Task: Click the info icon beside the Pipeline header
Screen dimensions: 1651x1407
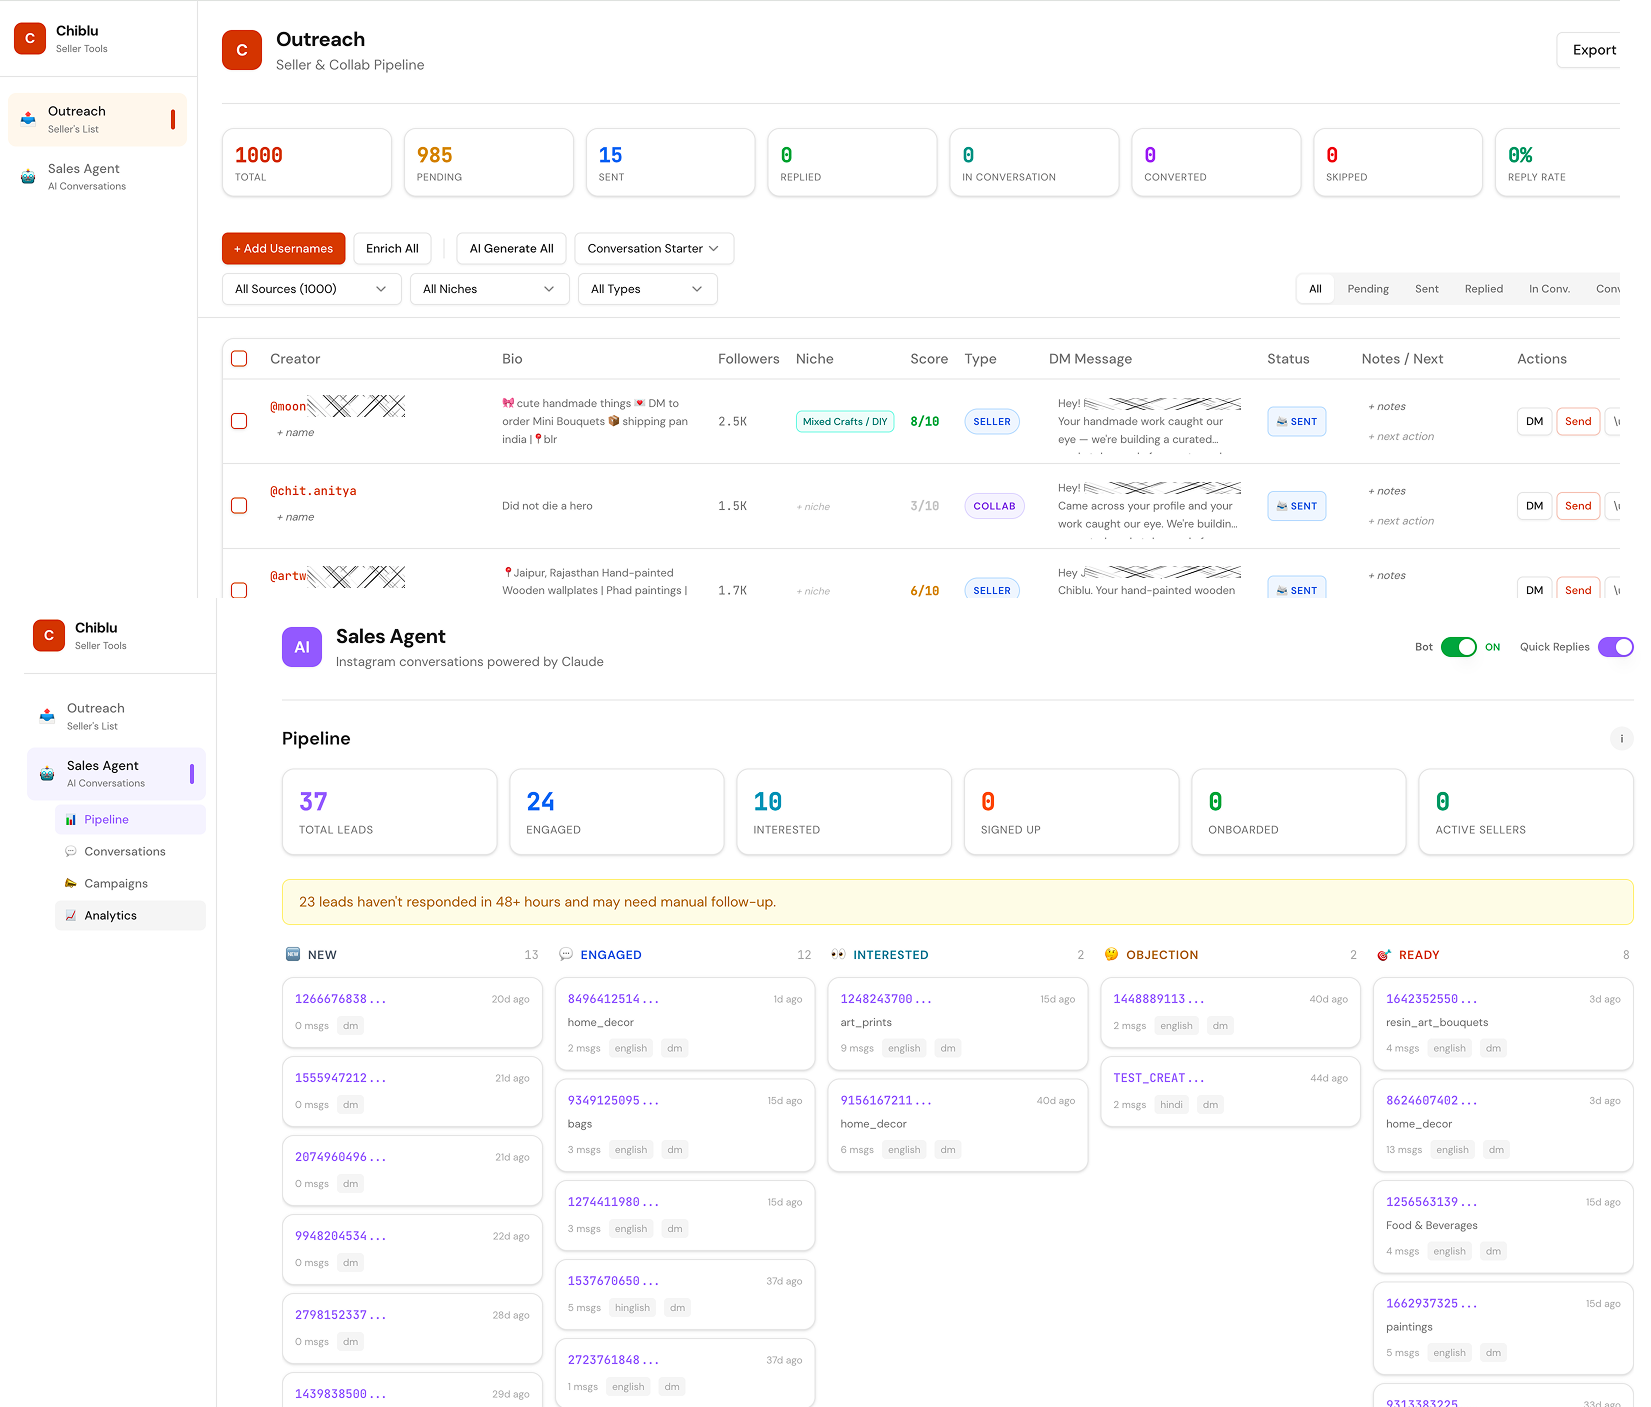Action: (x=1621, y=738)
